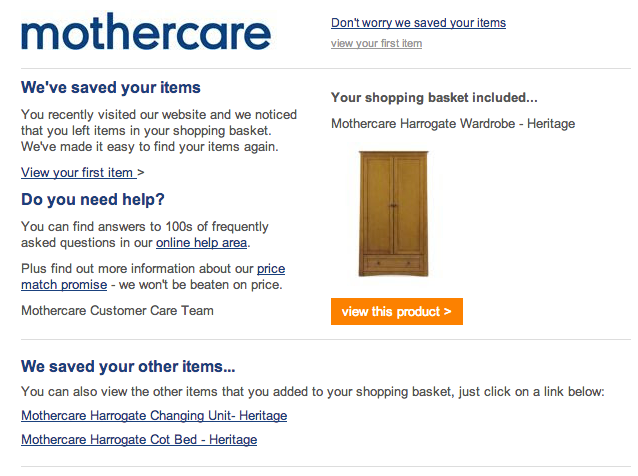The width and height of the screenshot is (638, 476).
Task: Click the 'You can also view the other items' sentence
Action: pyautogui.click(x=313, y=392)
